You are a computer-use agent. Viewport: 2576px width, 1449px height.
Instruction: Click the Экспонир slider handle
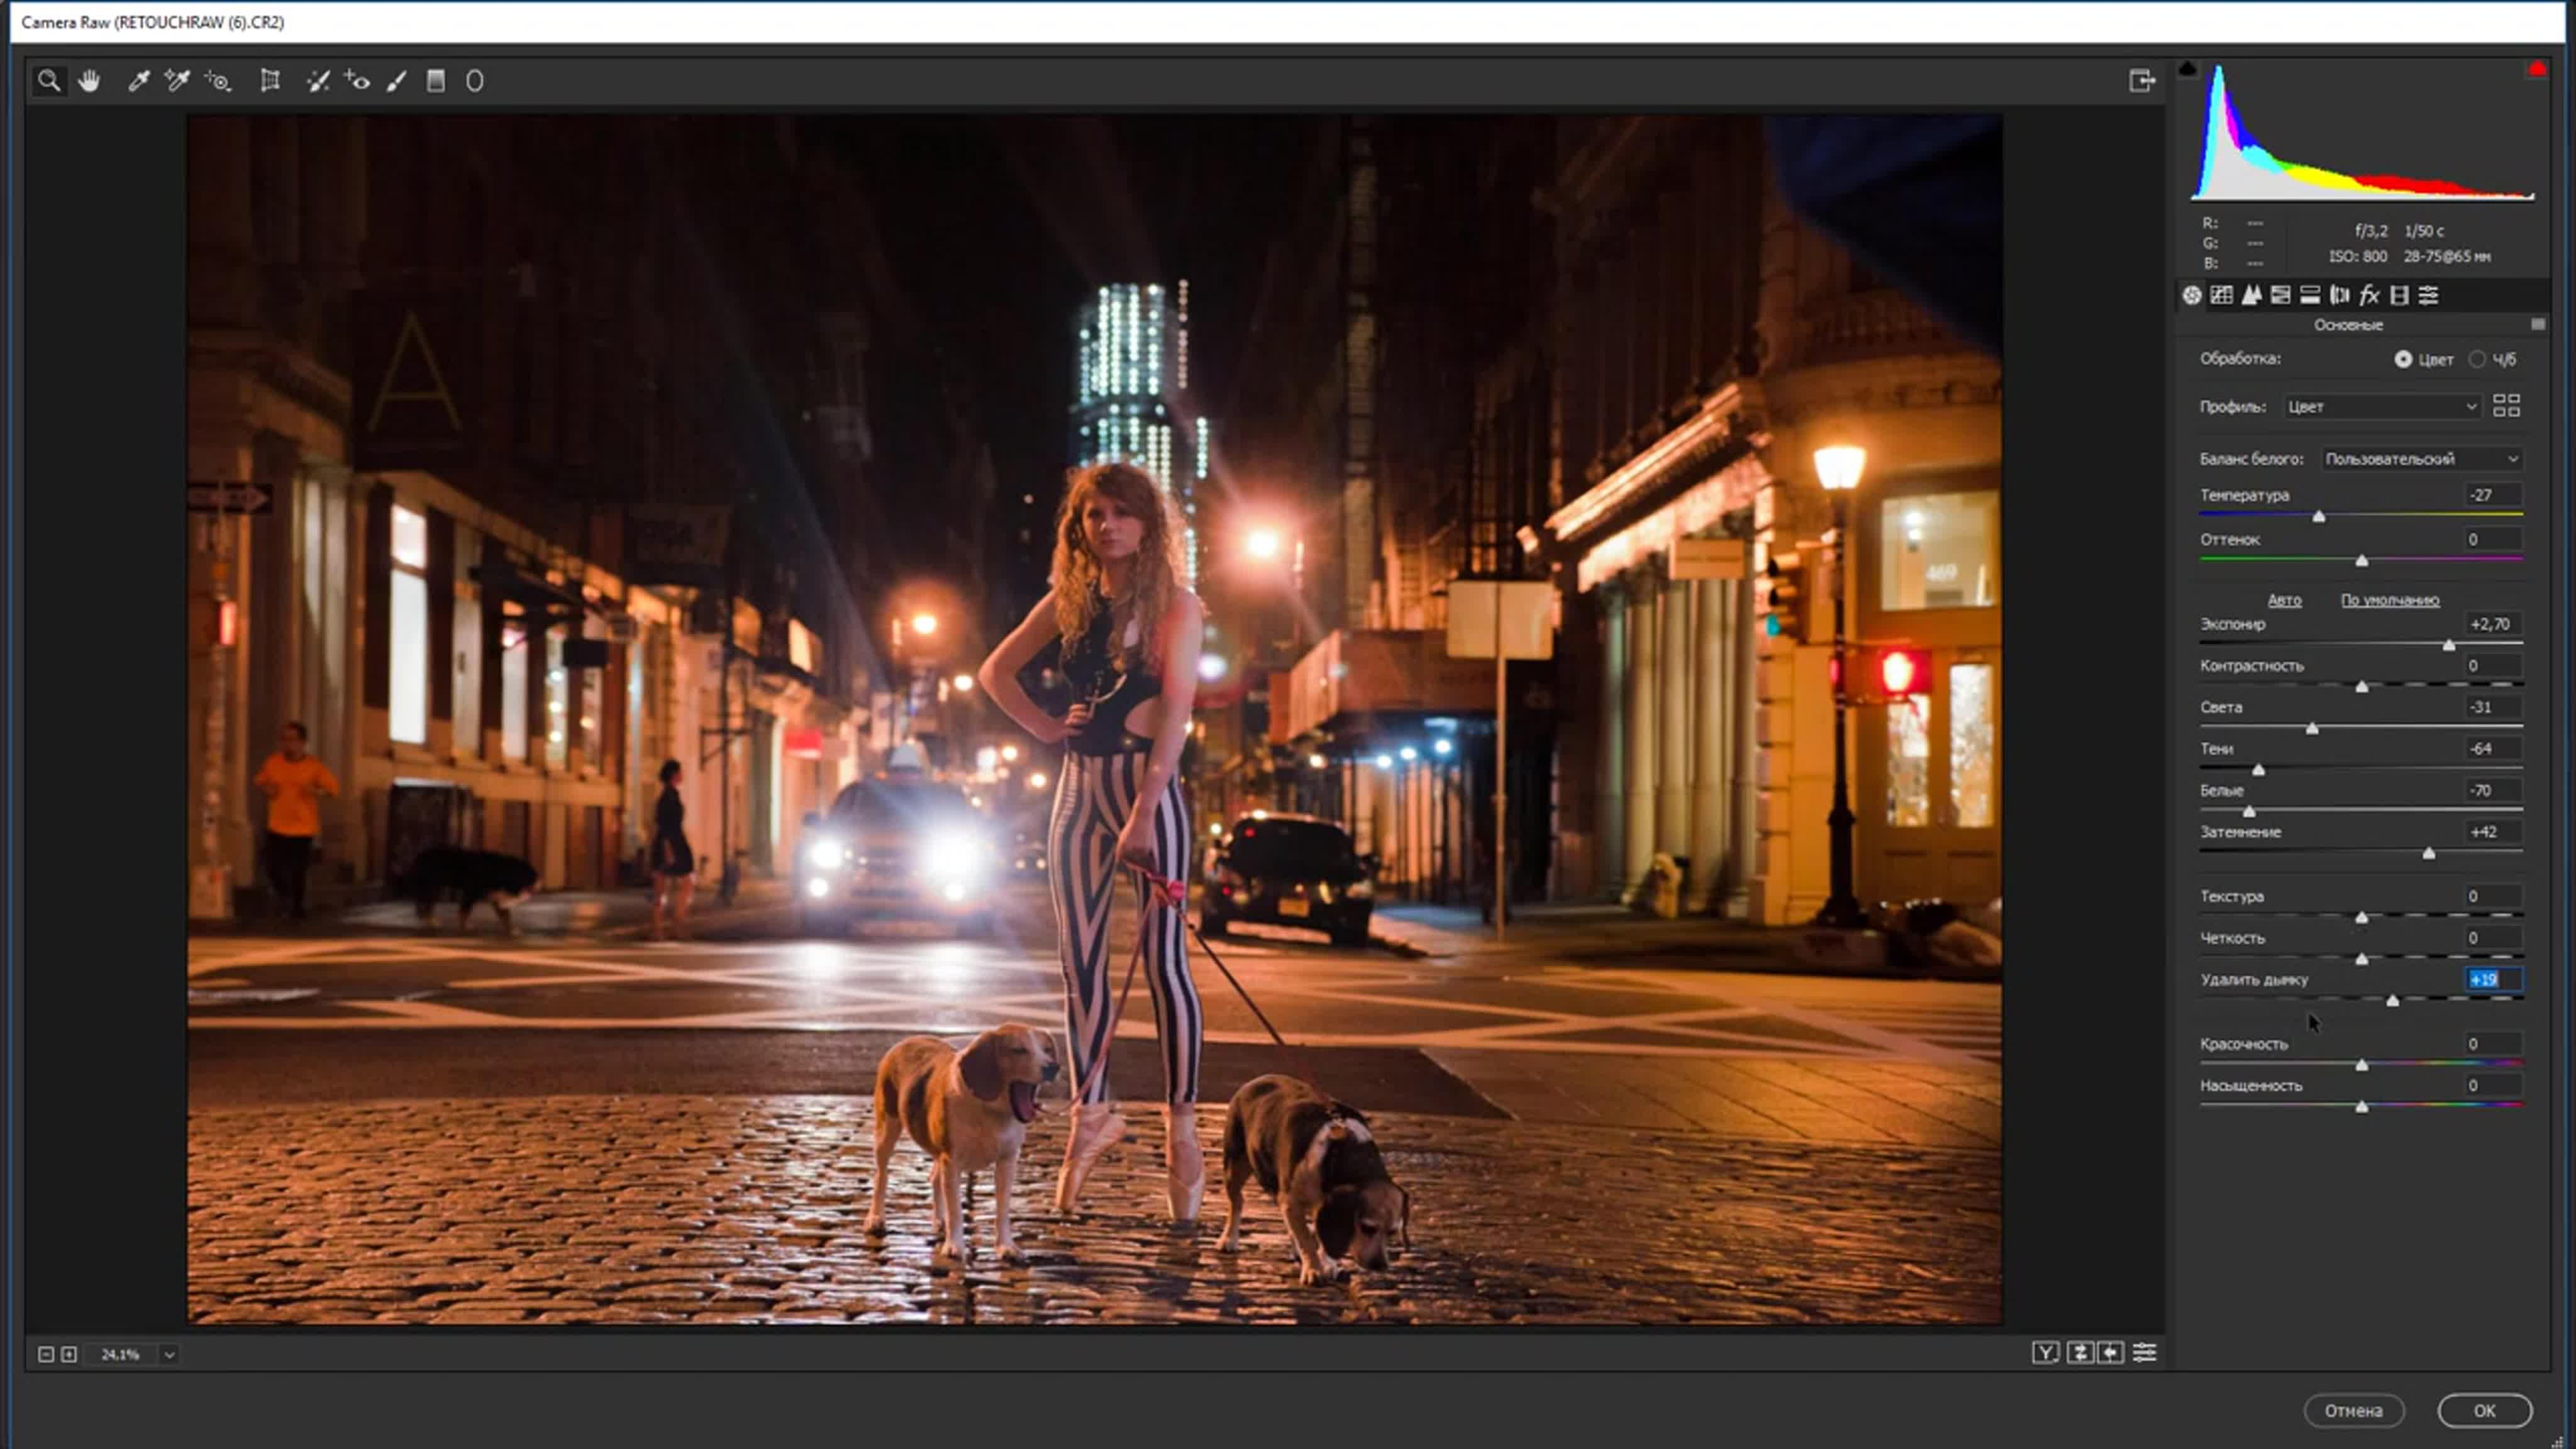pos(2449,646)
